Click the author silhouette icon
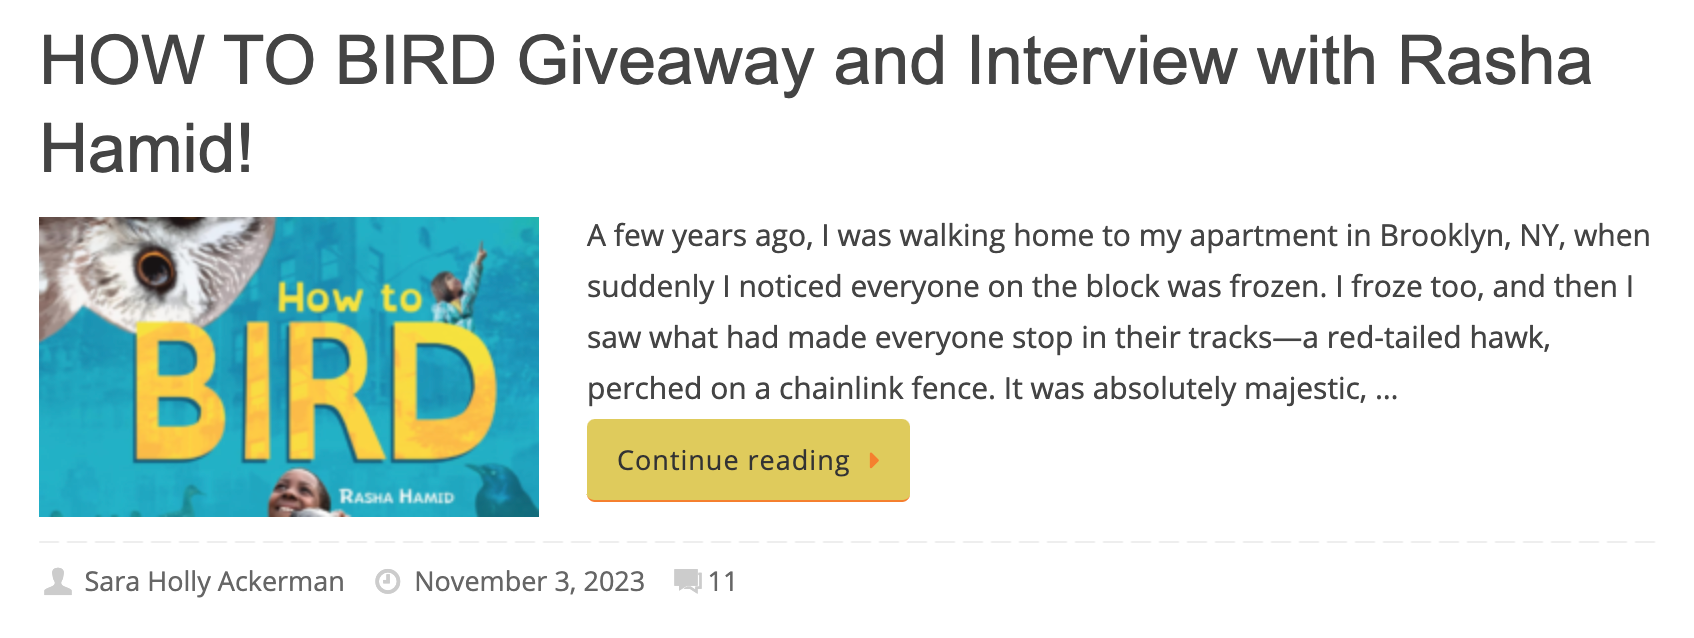 58,581
